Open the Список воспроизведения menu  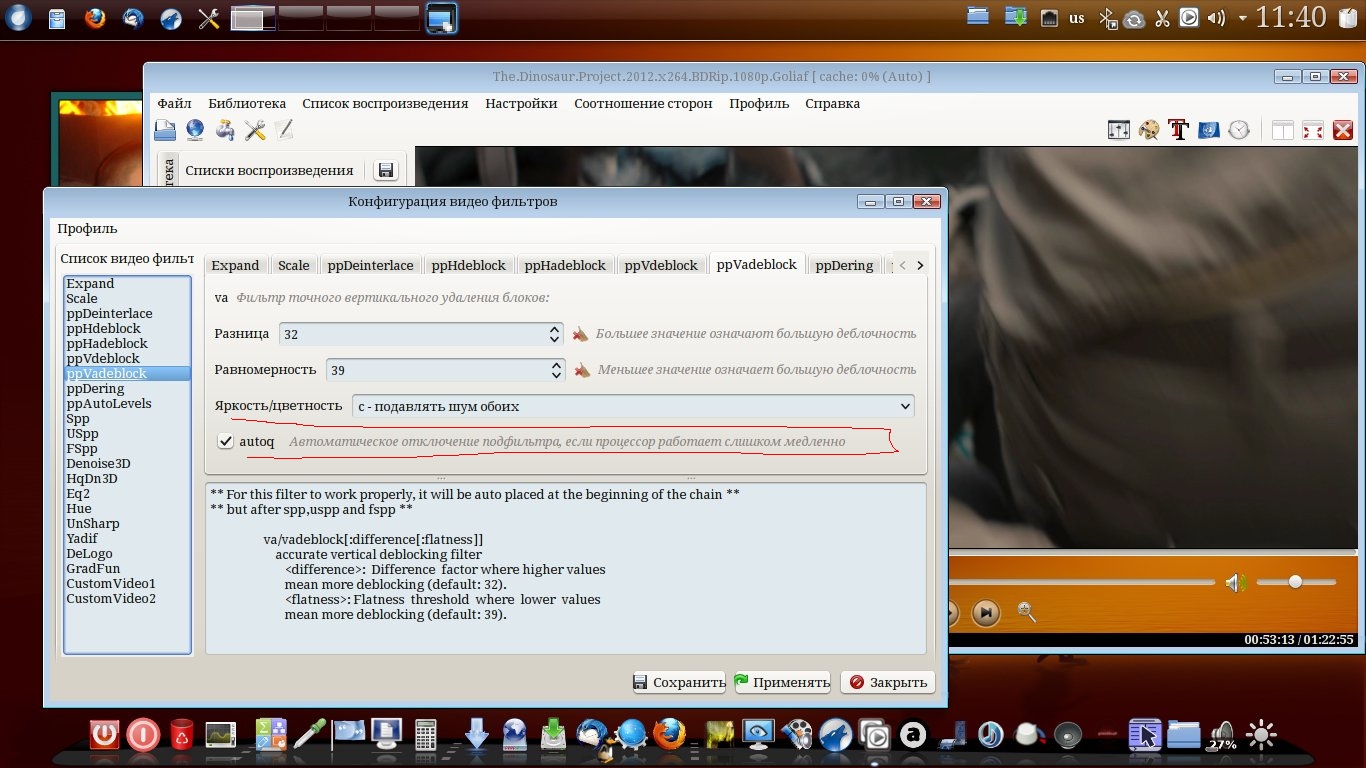tap(385, 104)
